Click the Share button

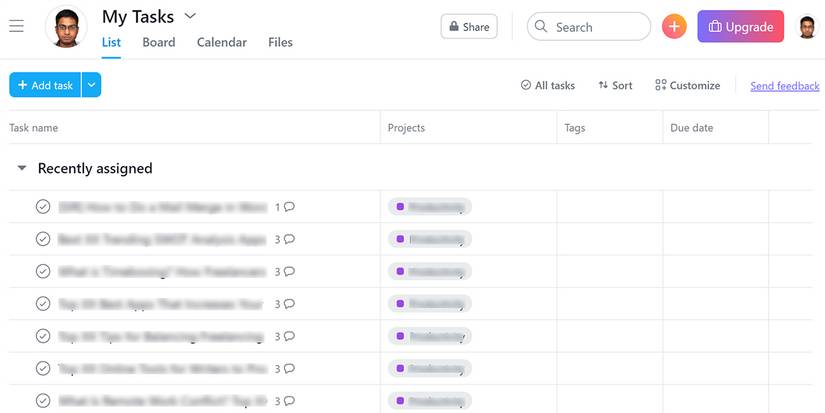(469, 27)
